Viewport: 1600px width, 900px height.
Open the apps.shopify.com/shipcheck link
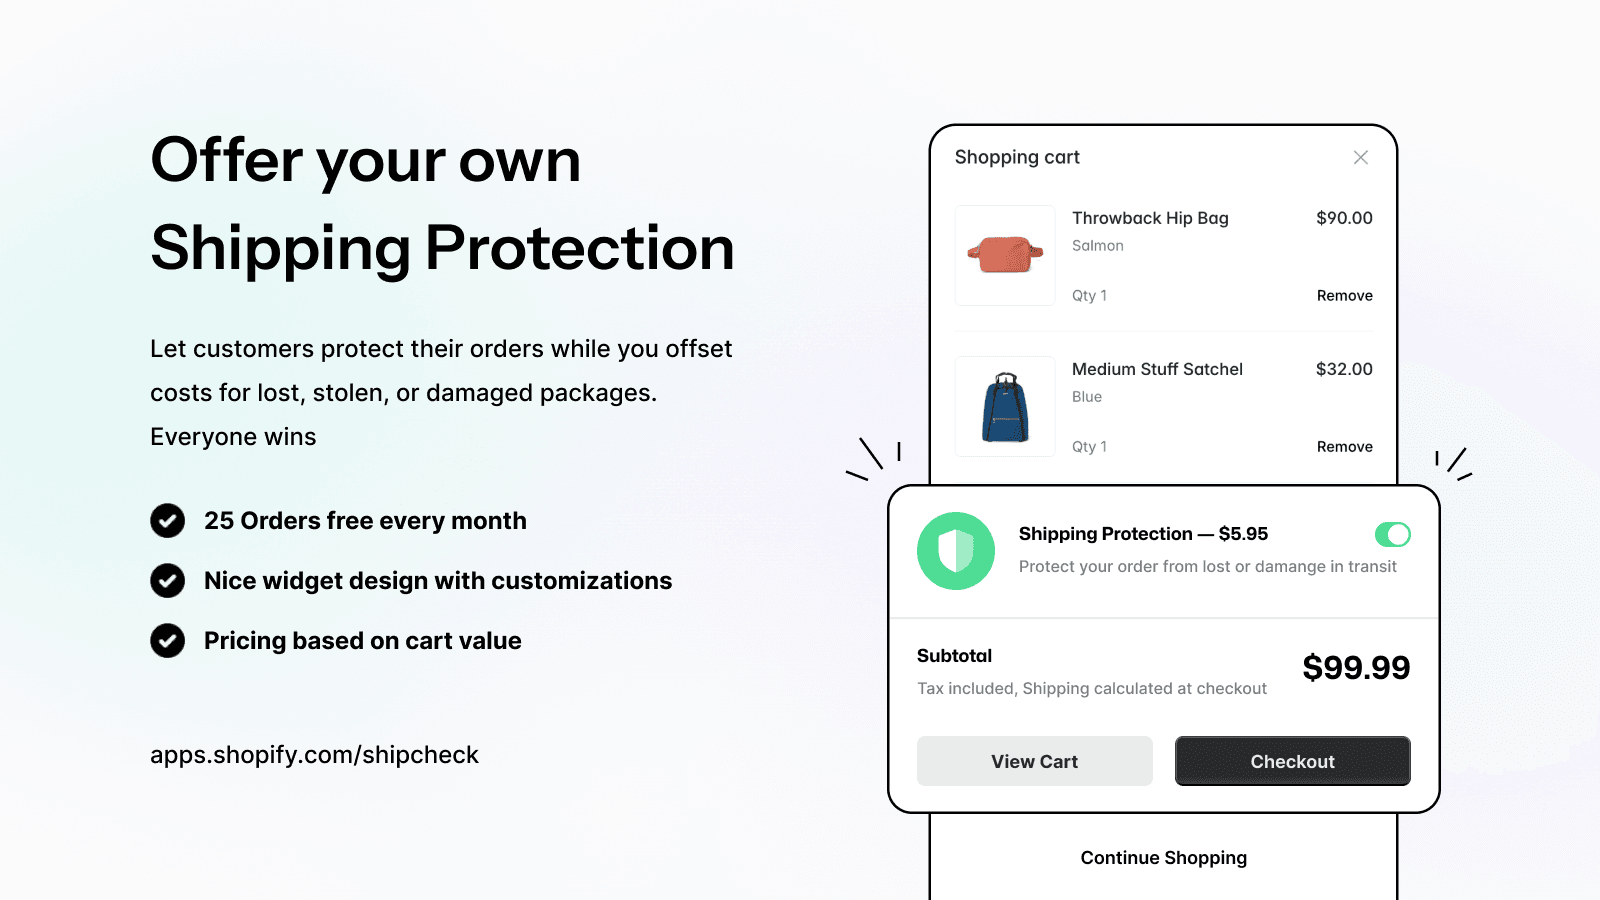pos(314,755)
